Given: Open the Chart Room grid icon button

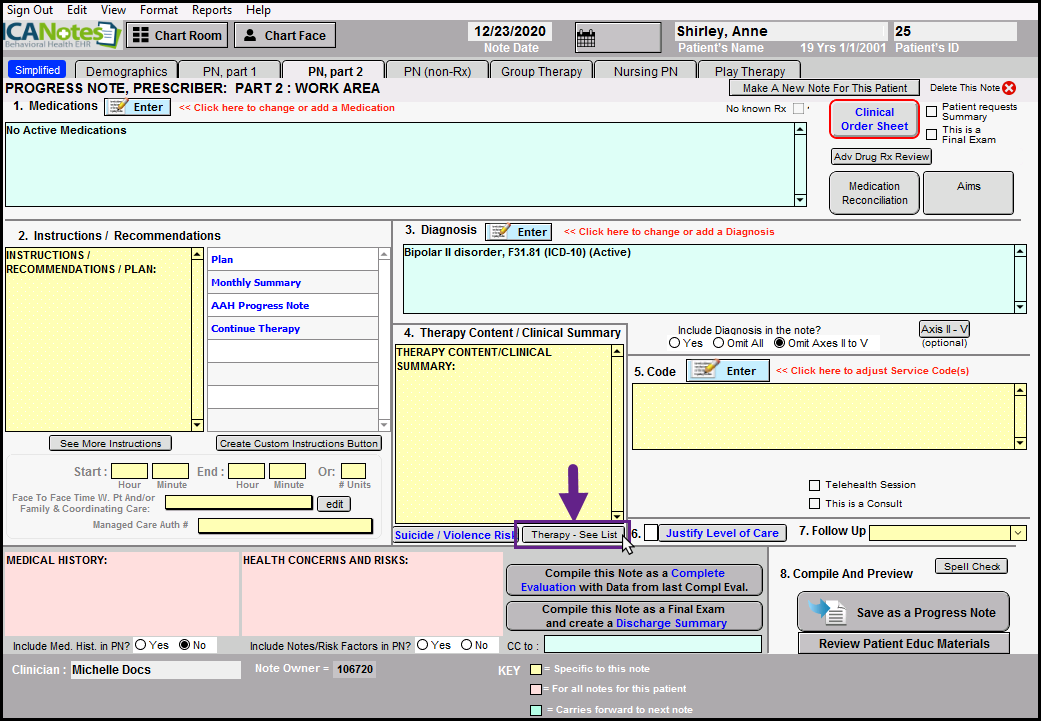Looking at the screenshot, I should tap(177, 36).
